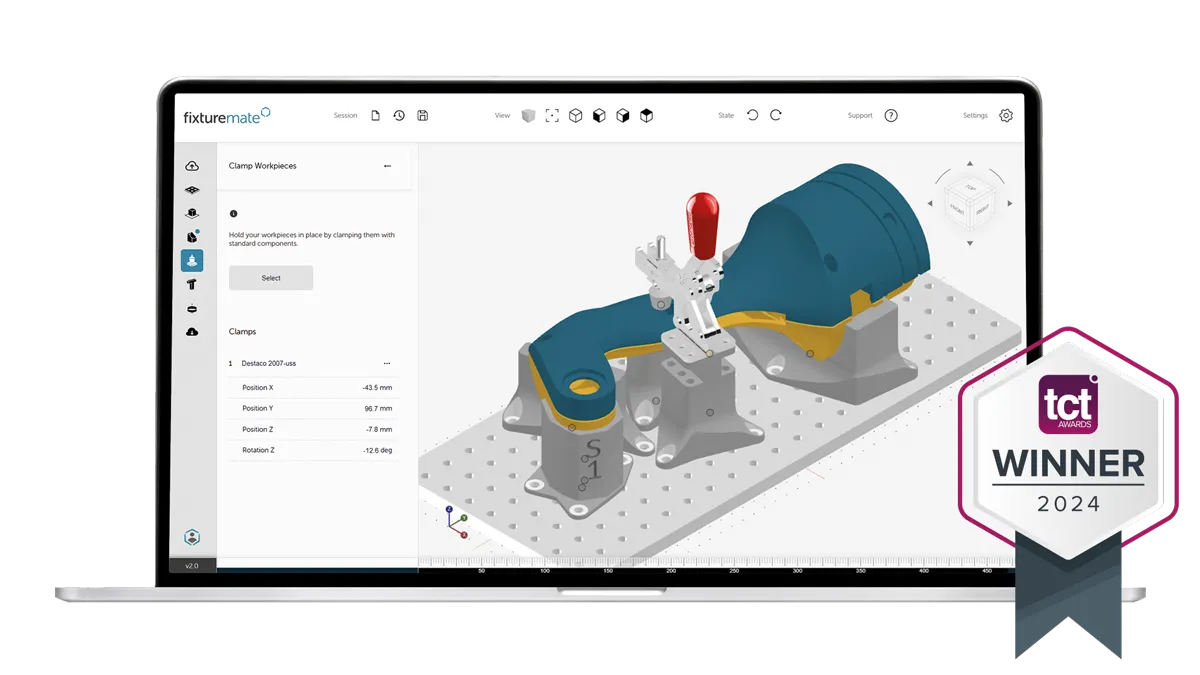Collapse Clamp Workpieces panel with arrow
The height and width of the screenshot is (675, 1200).
click(387, 166)
